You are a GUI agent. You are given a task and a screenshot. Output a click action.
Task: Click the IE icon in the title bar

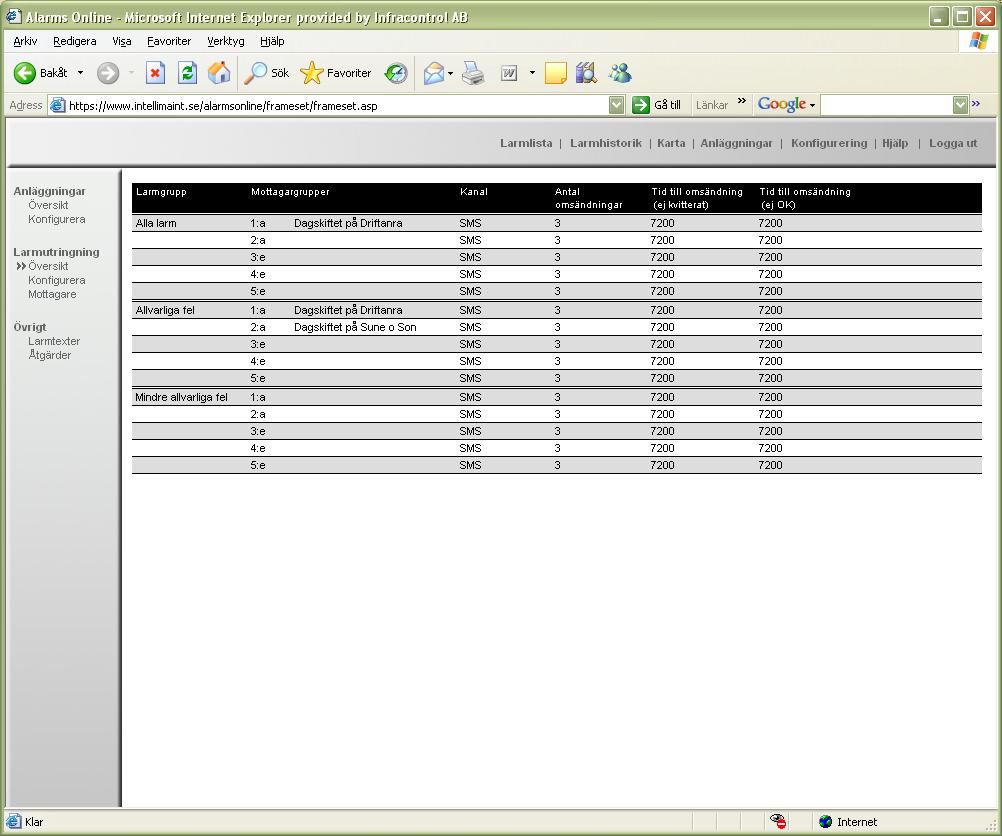click(13, 17)
